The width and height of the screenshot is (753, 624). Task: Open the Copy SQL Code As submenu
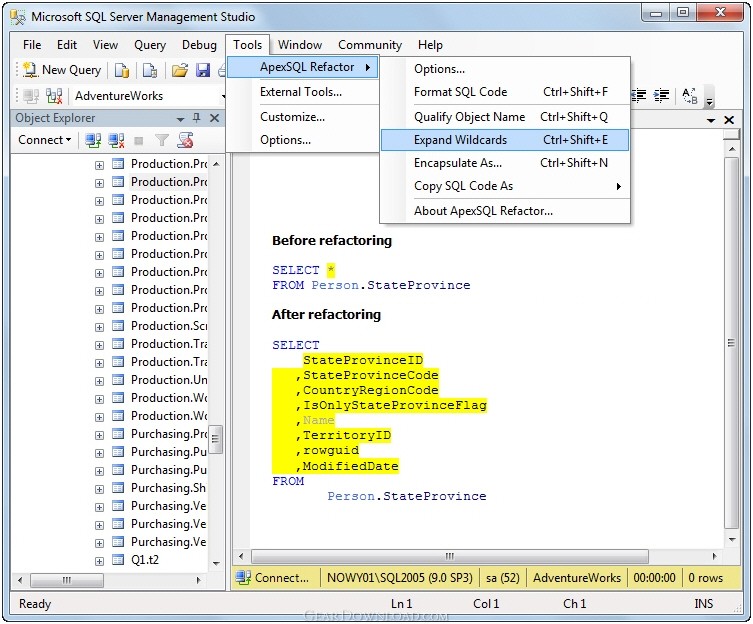(505, 186)
